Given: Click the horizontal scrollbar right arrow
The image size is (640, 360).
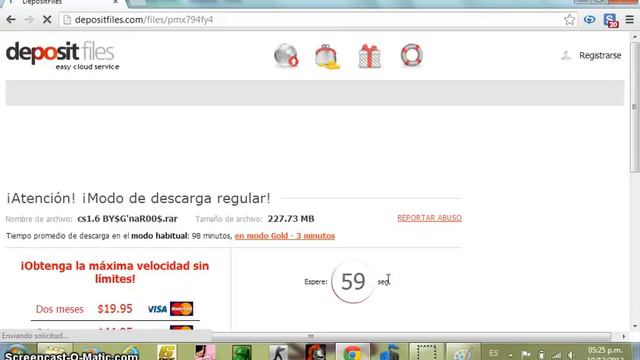Looking at the screenshot, I should [624, 336].
